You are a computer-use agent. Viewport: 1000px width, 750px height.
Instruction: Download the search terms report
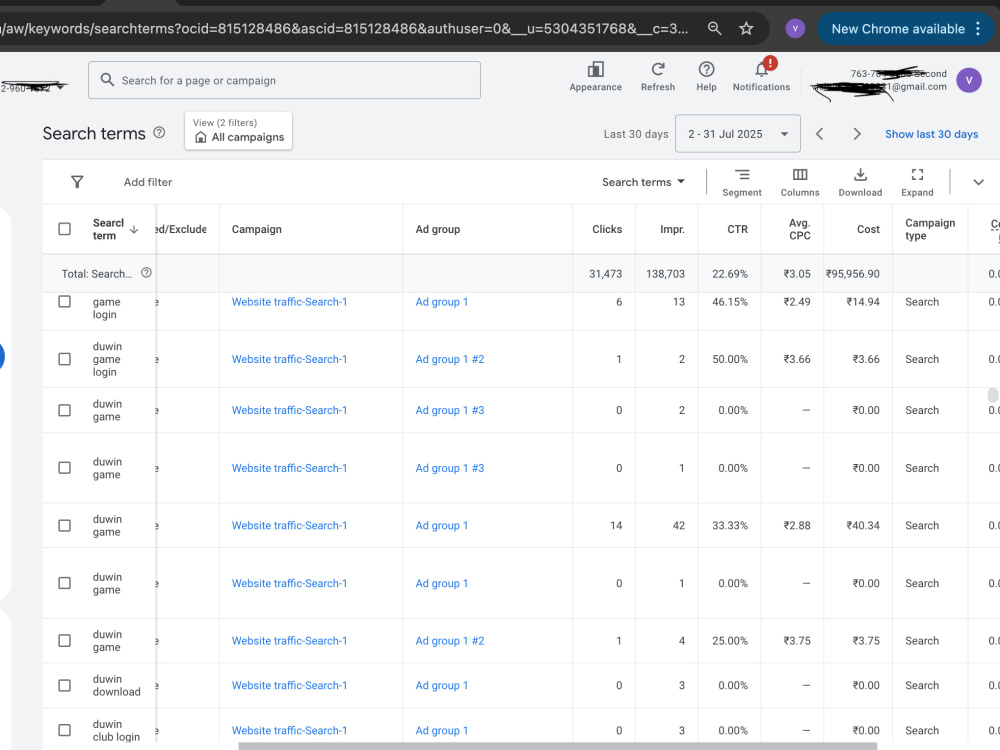(860, 182)
